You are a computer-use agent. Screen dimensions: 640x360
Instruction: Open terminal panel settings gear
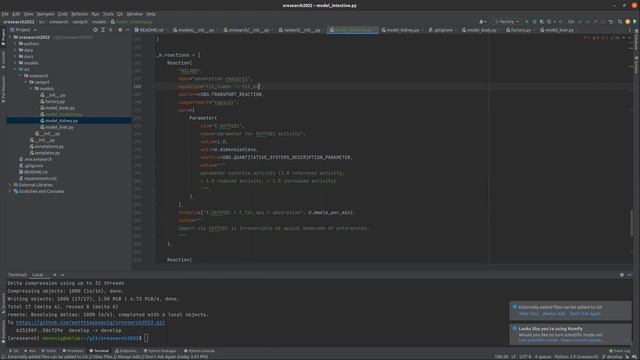(622, 275)
